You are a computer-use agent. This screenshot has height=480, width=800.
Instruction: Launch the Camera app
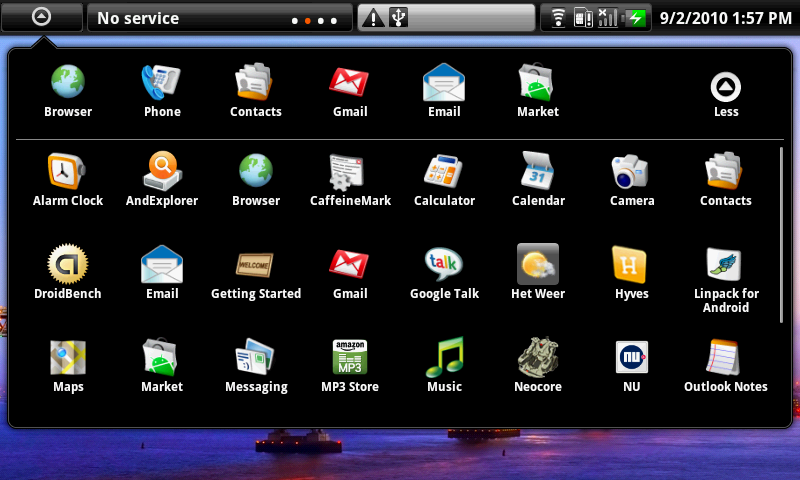[632, 180]
